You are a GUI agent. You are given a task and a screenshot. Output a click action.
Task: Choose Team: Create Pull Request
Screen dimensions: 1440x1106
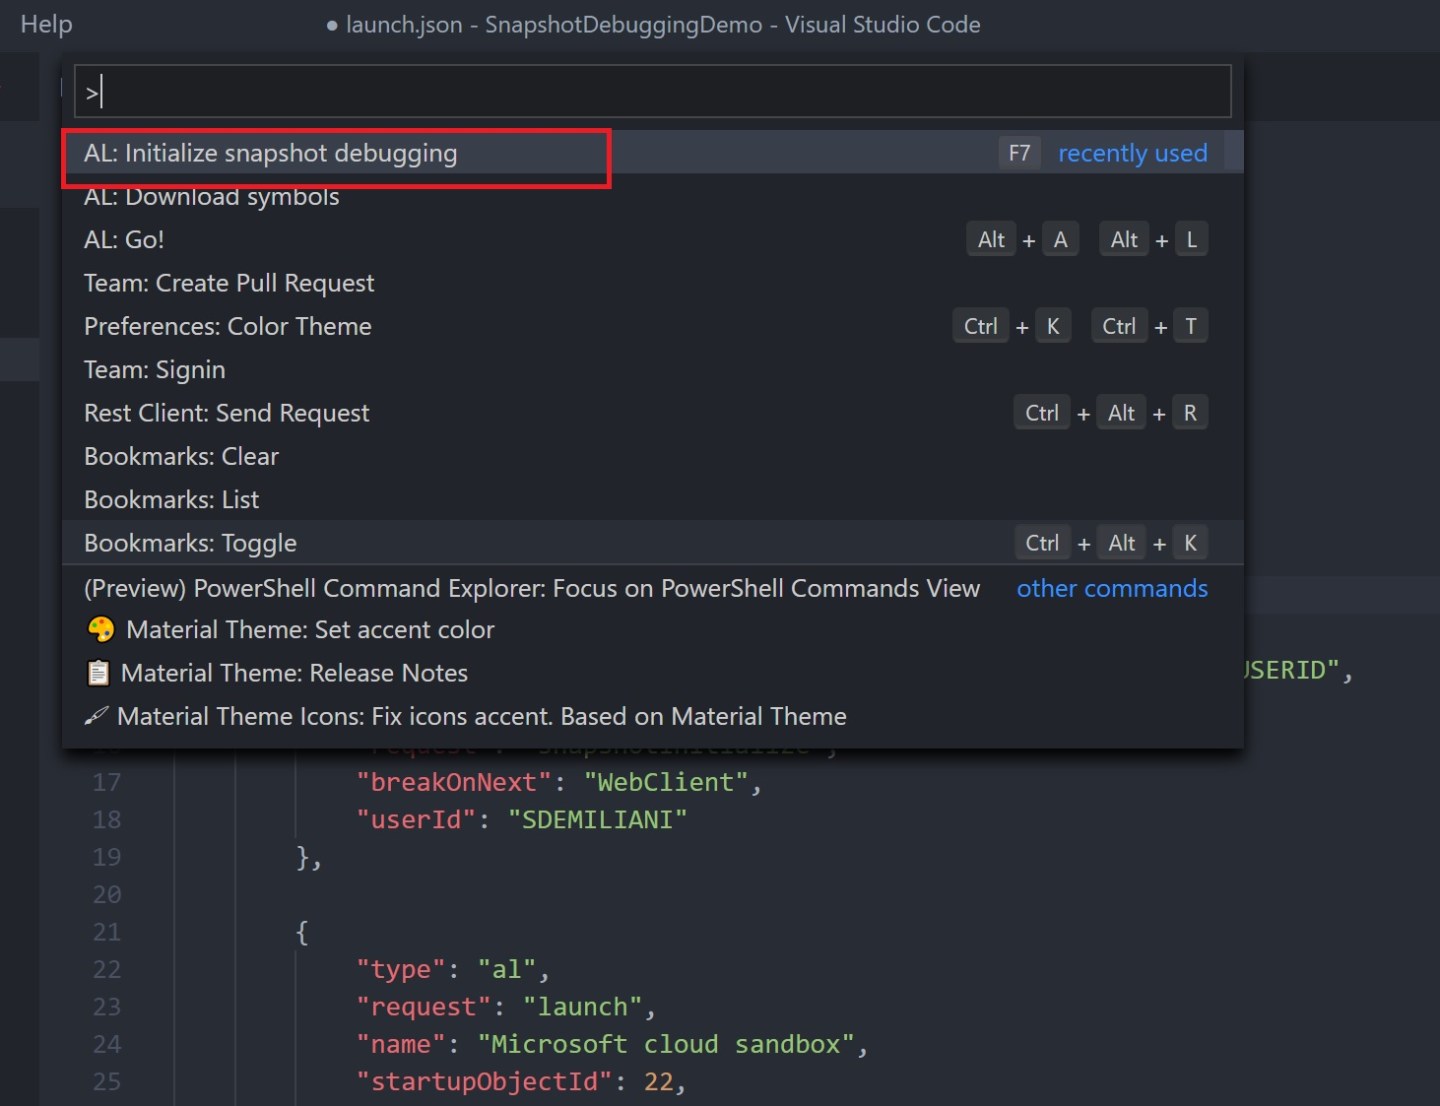point(653,283)
